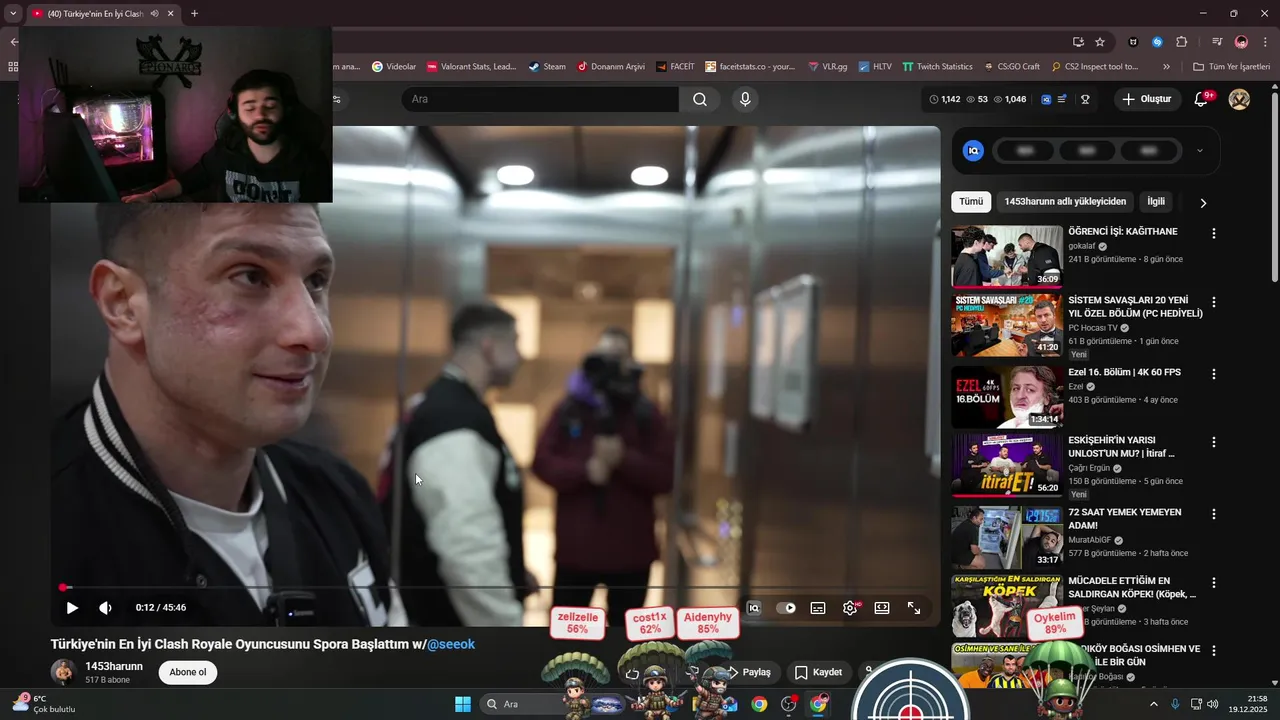This screenshot has width=1280, height=720.
Task: Switch to theater mode view
Action: click(x=882, y=608)
